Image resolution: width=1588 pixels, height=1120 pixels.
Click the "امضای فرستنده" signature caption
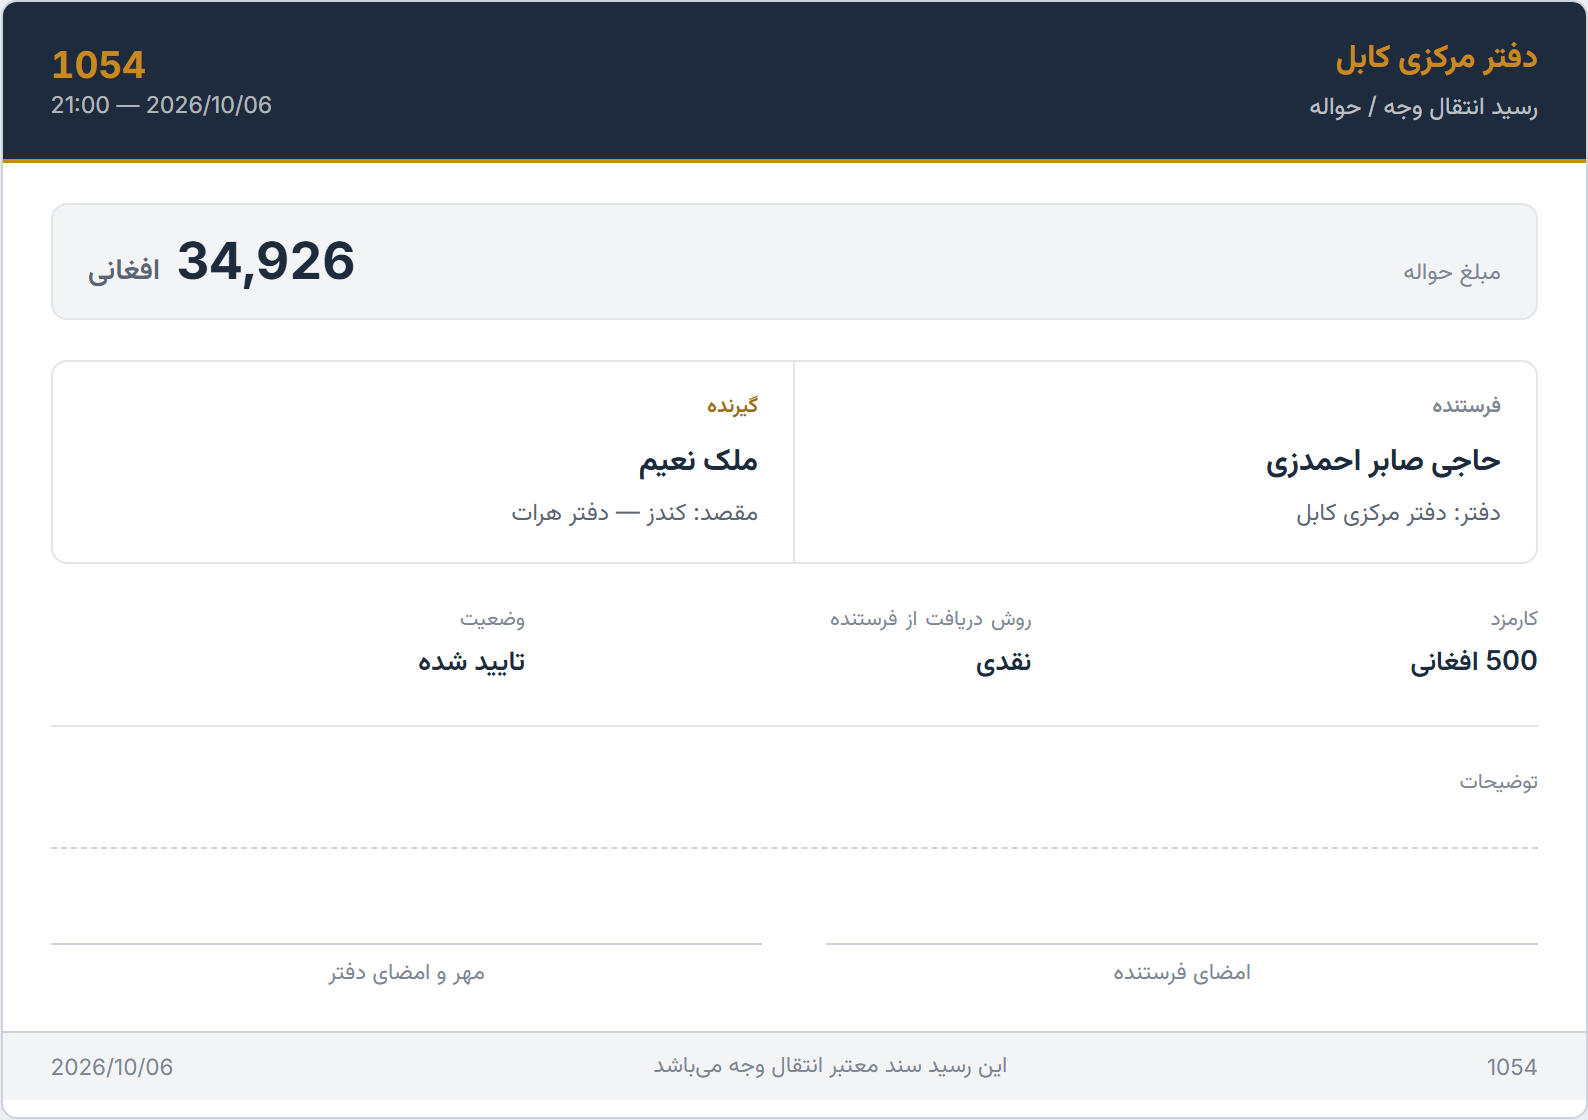(1182, 972)
